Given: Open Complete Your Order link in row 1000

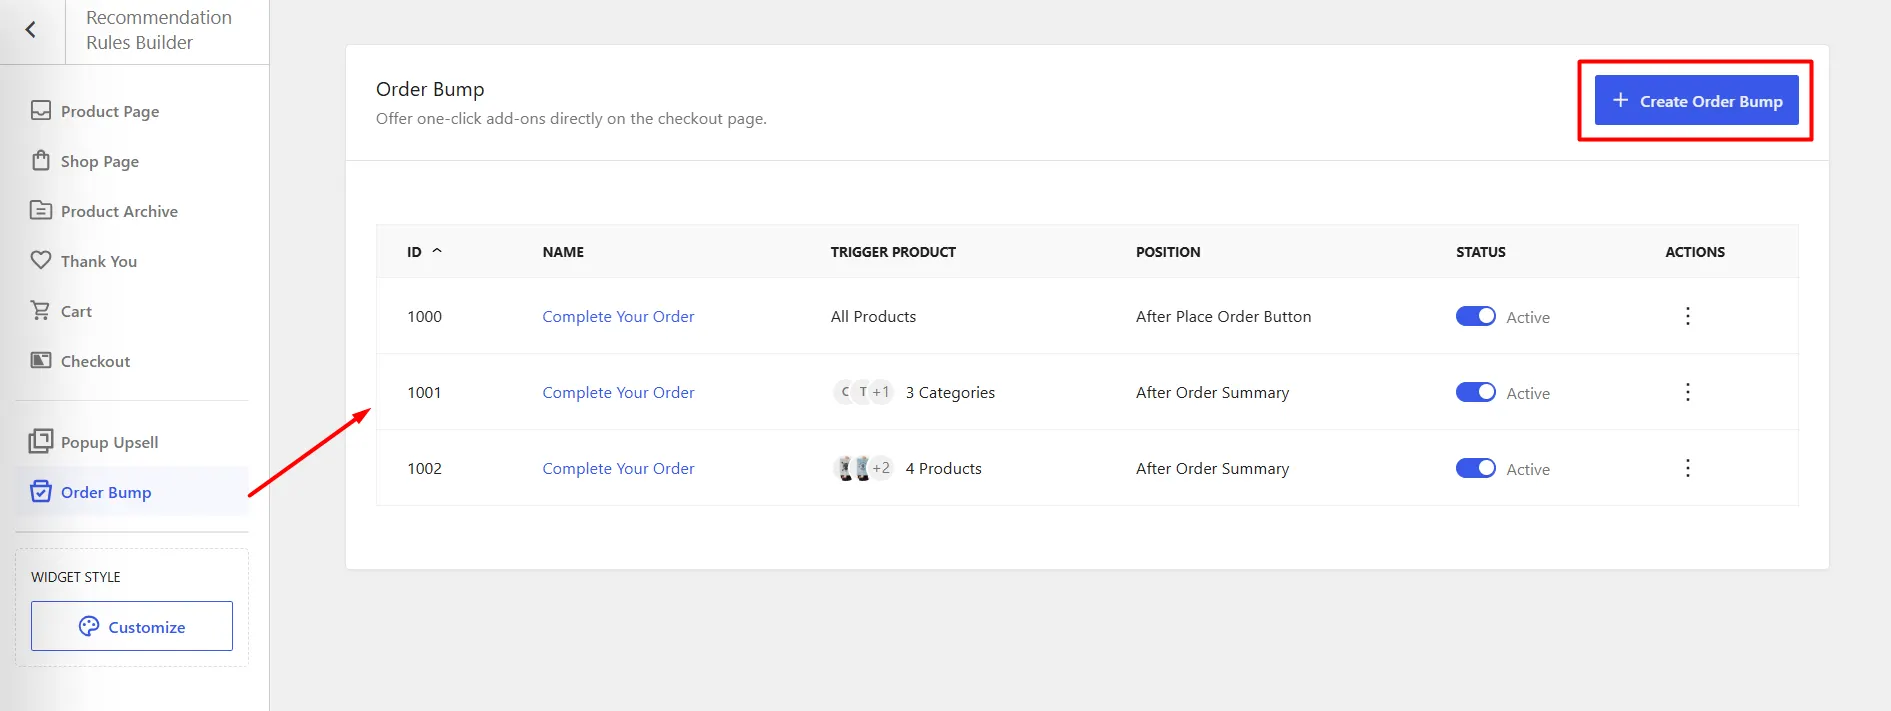Looking at the screenshot, I should tap(618, 316).
